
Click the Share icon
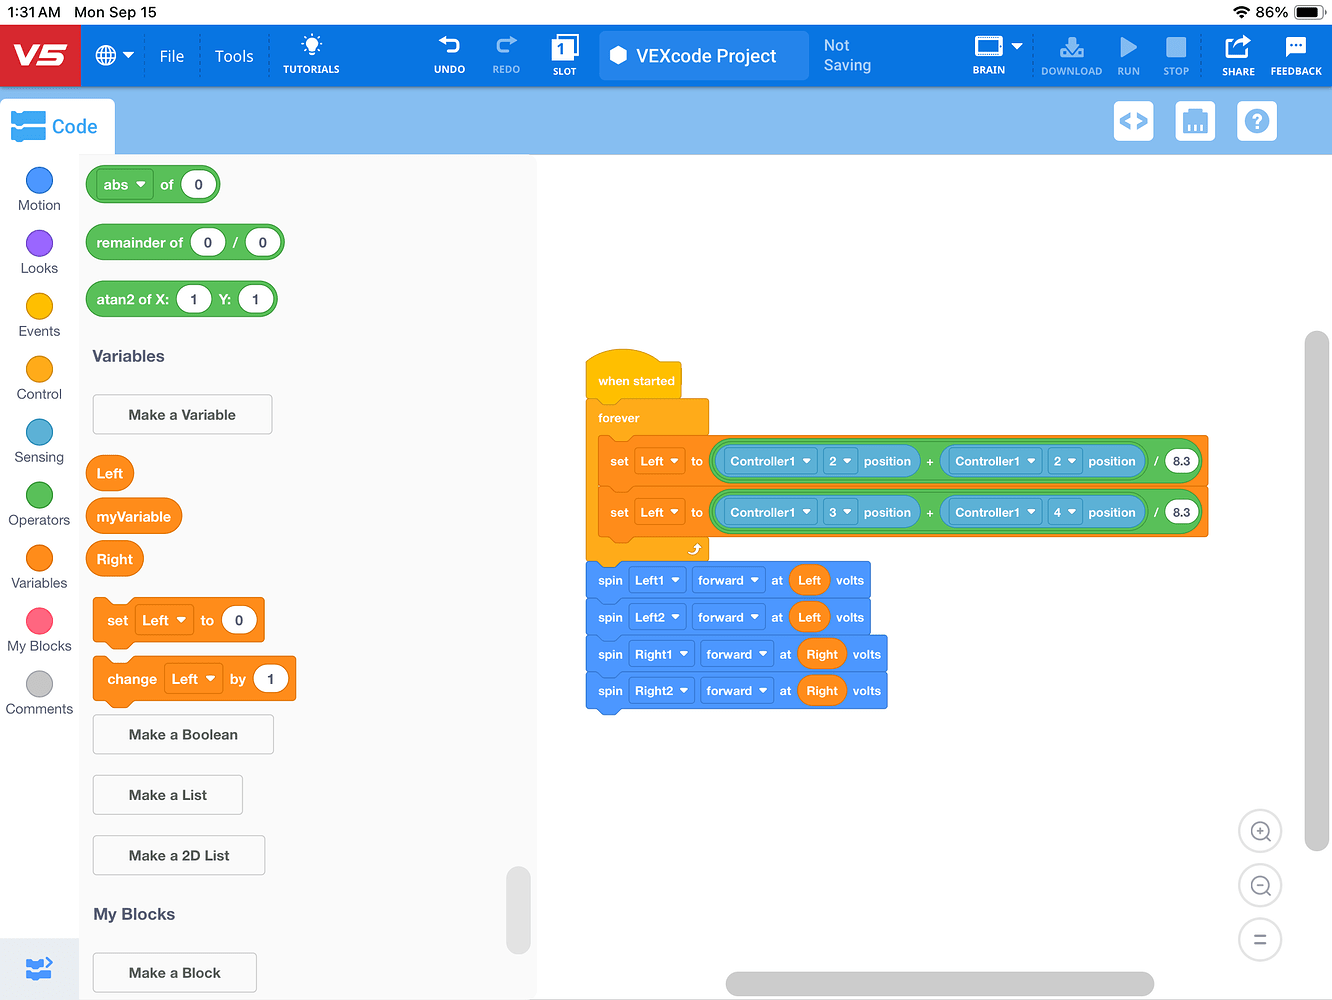(1238, 55)
